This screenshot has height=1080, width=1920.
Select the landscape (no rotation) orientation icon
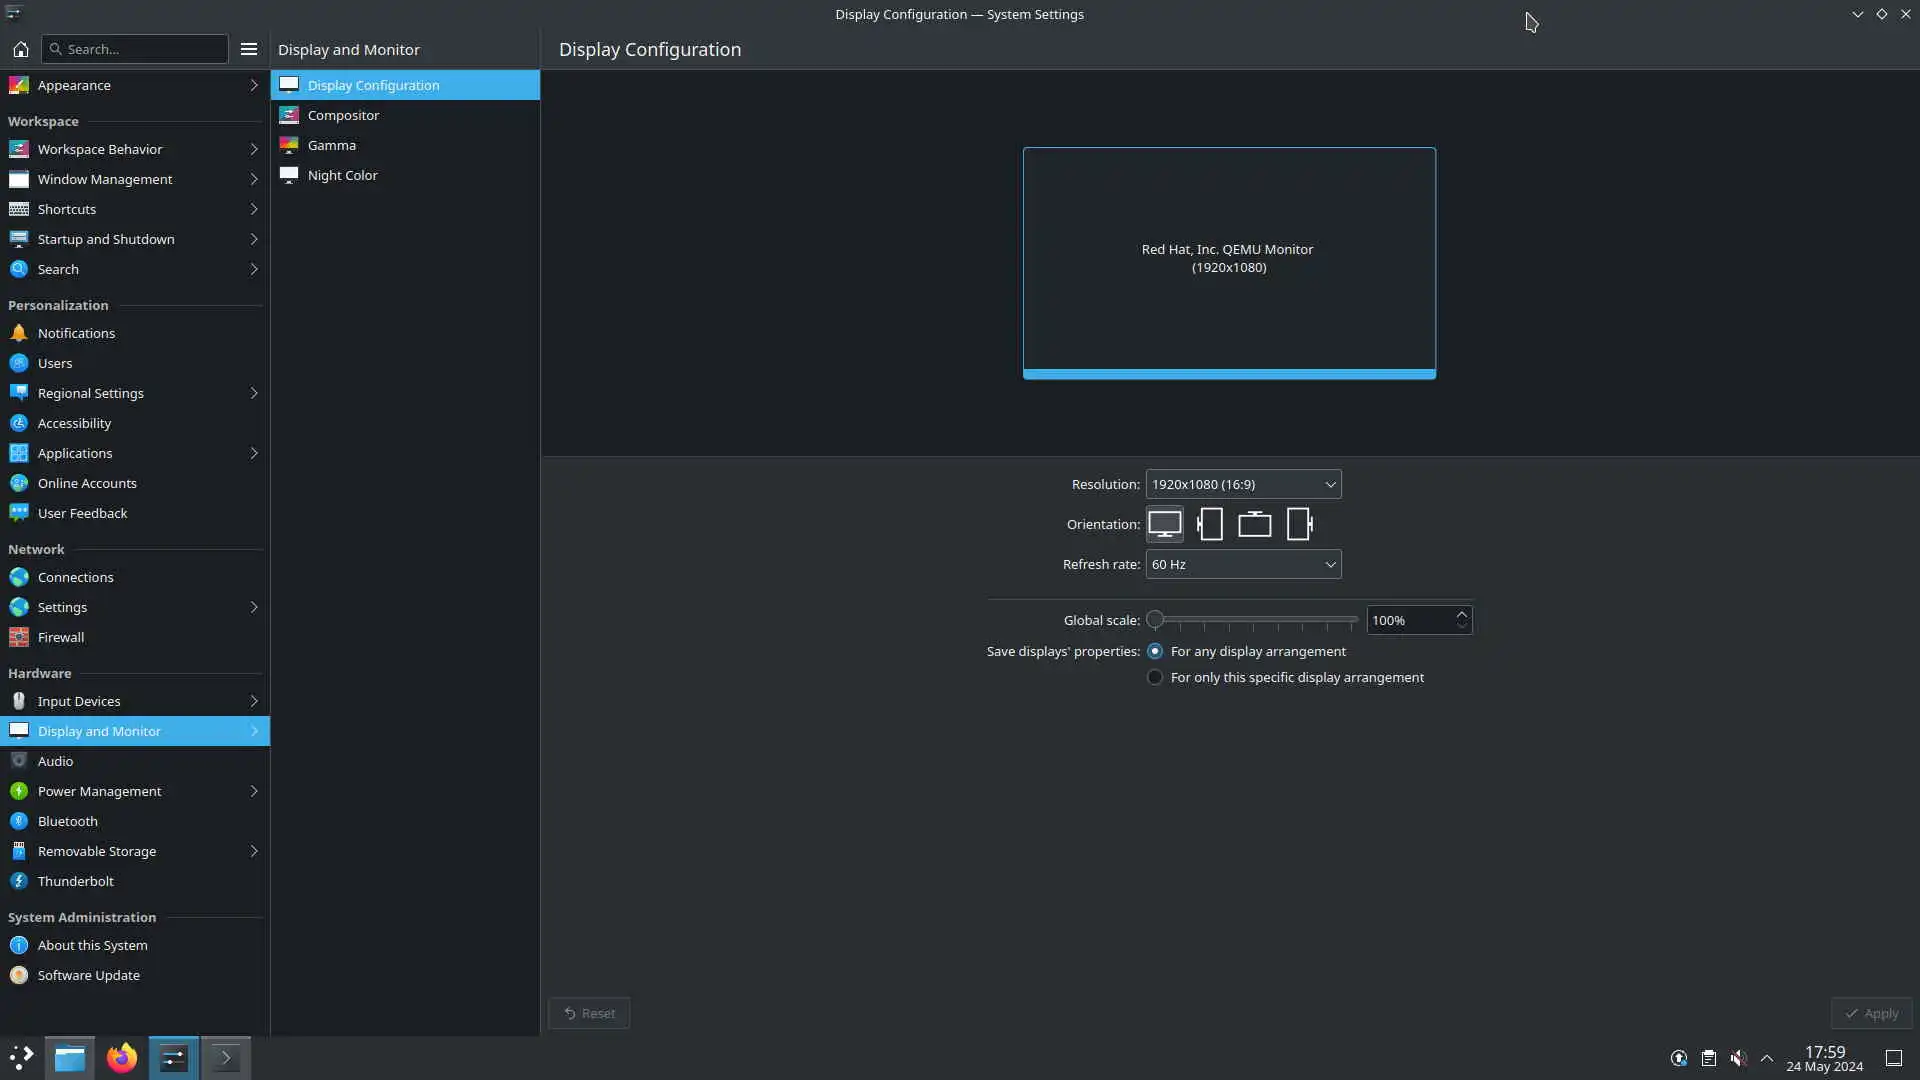pos(1164,524)
